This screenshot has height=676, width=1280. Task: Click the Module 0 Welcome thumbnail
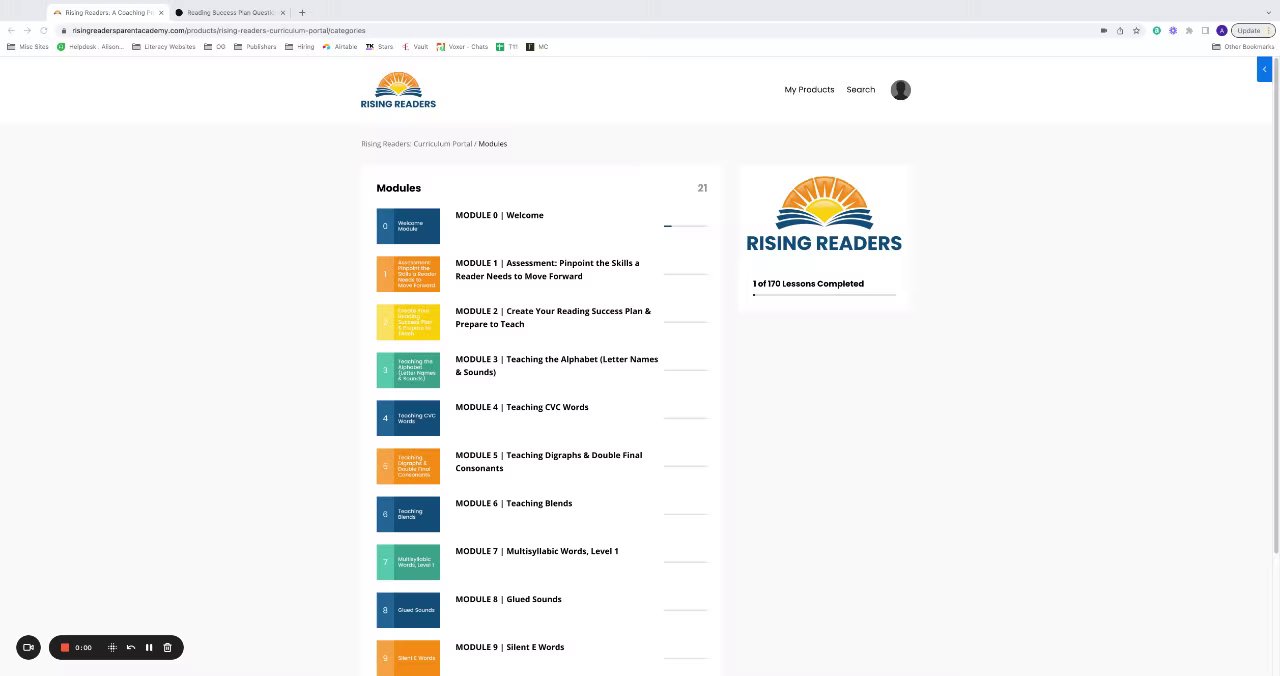coord(408,226)
